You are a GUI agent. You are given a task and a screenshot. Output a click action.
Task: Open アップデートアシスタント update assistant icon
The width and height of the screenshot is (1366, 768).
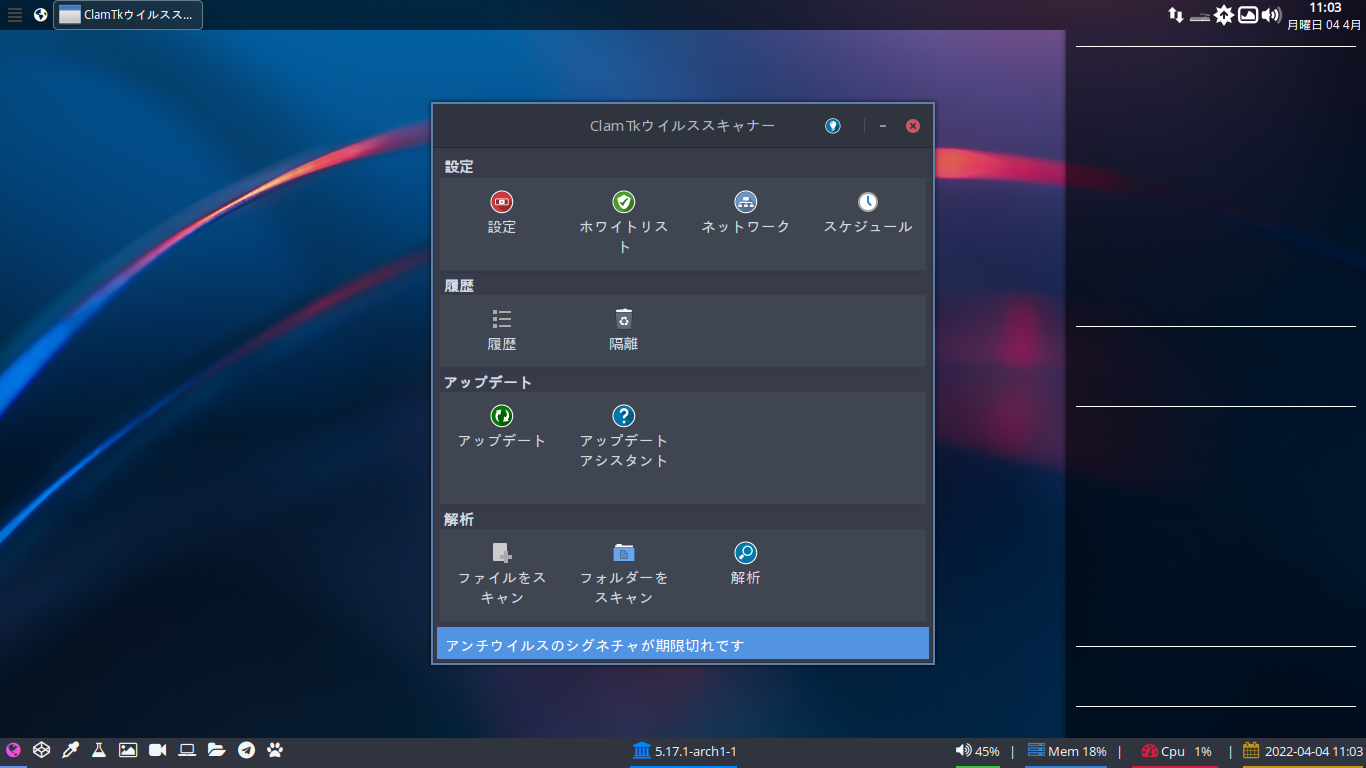click(x=624, y=416)
